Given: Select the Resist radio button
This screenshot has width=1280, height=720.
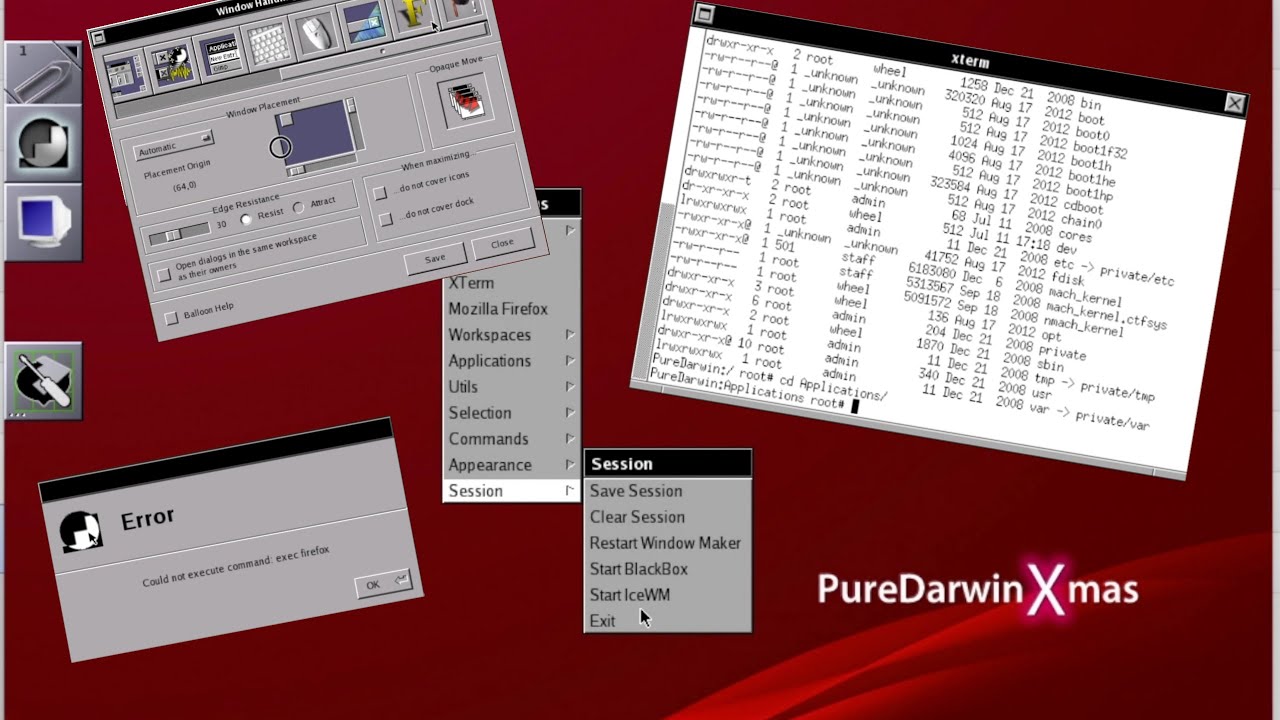Looking at the screenshot, I should (246, 219).
